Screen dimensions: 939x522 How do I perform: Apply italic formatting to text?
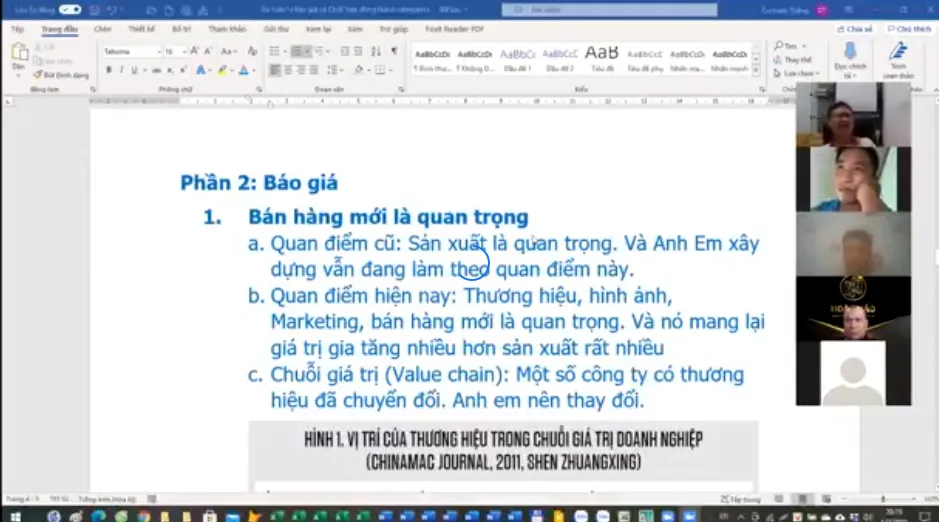click(x=121, y=70)
